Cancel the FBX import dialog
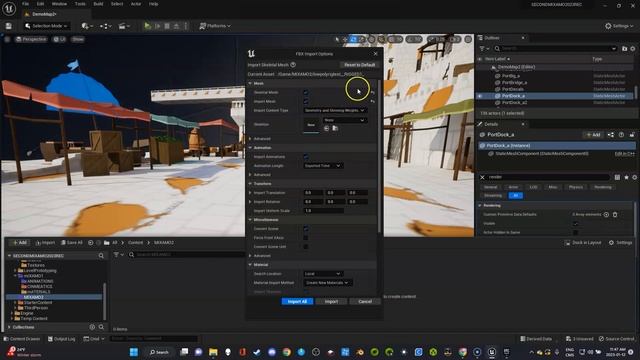This screenshot has height=360, width=640. point(364,301)
